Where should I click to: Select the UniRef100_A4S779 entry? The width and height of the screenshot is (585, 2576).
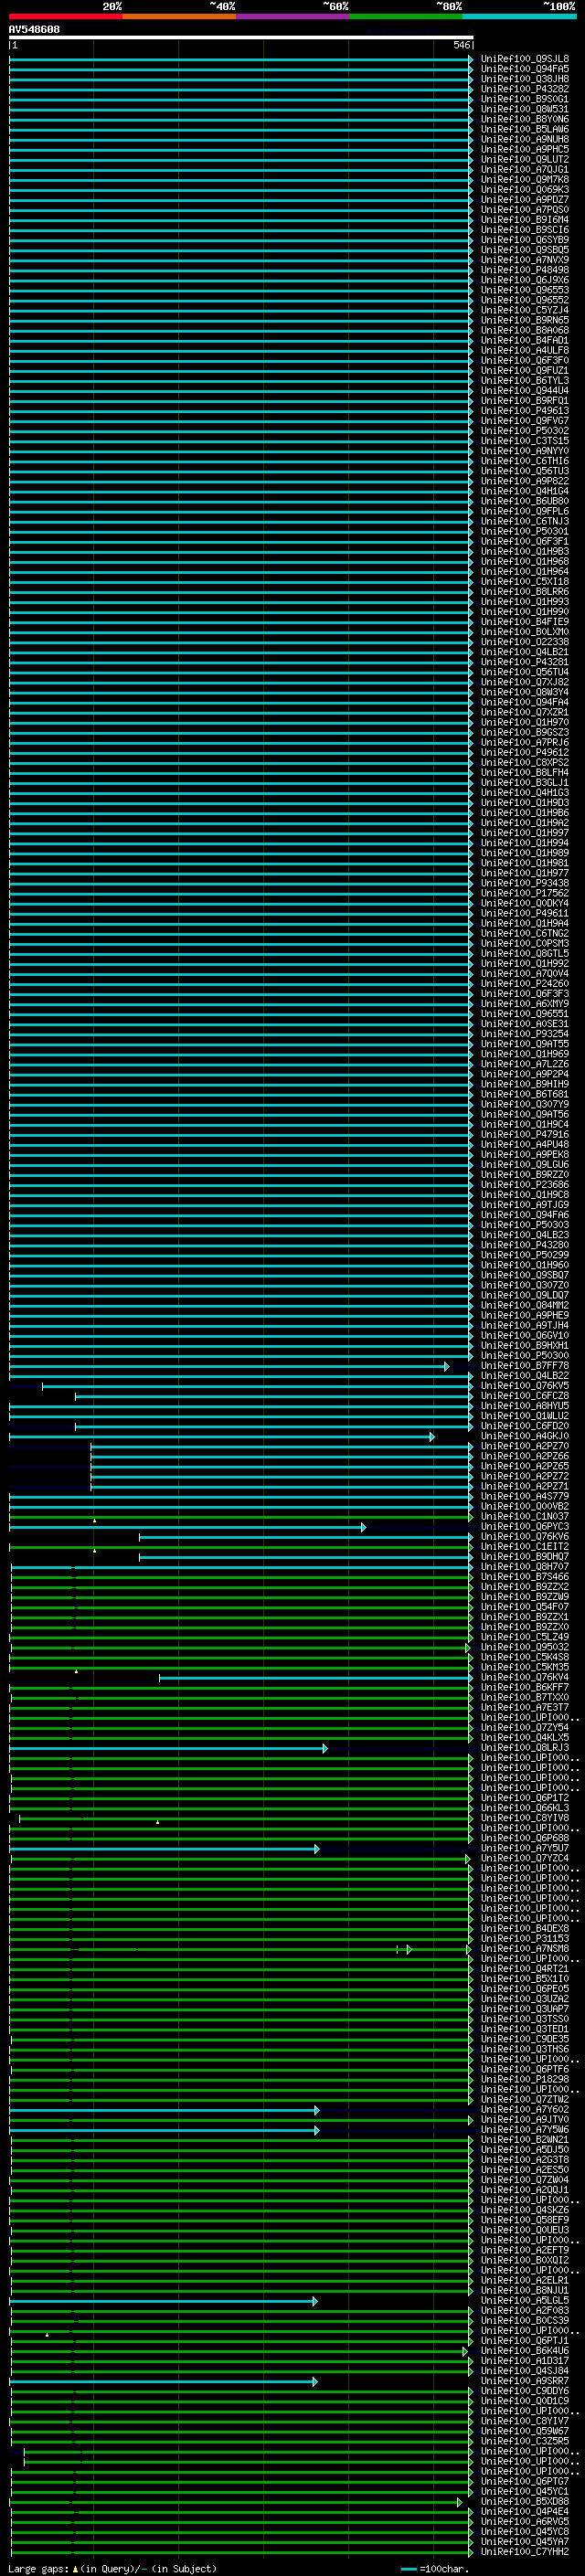point(524,1496)
